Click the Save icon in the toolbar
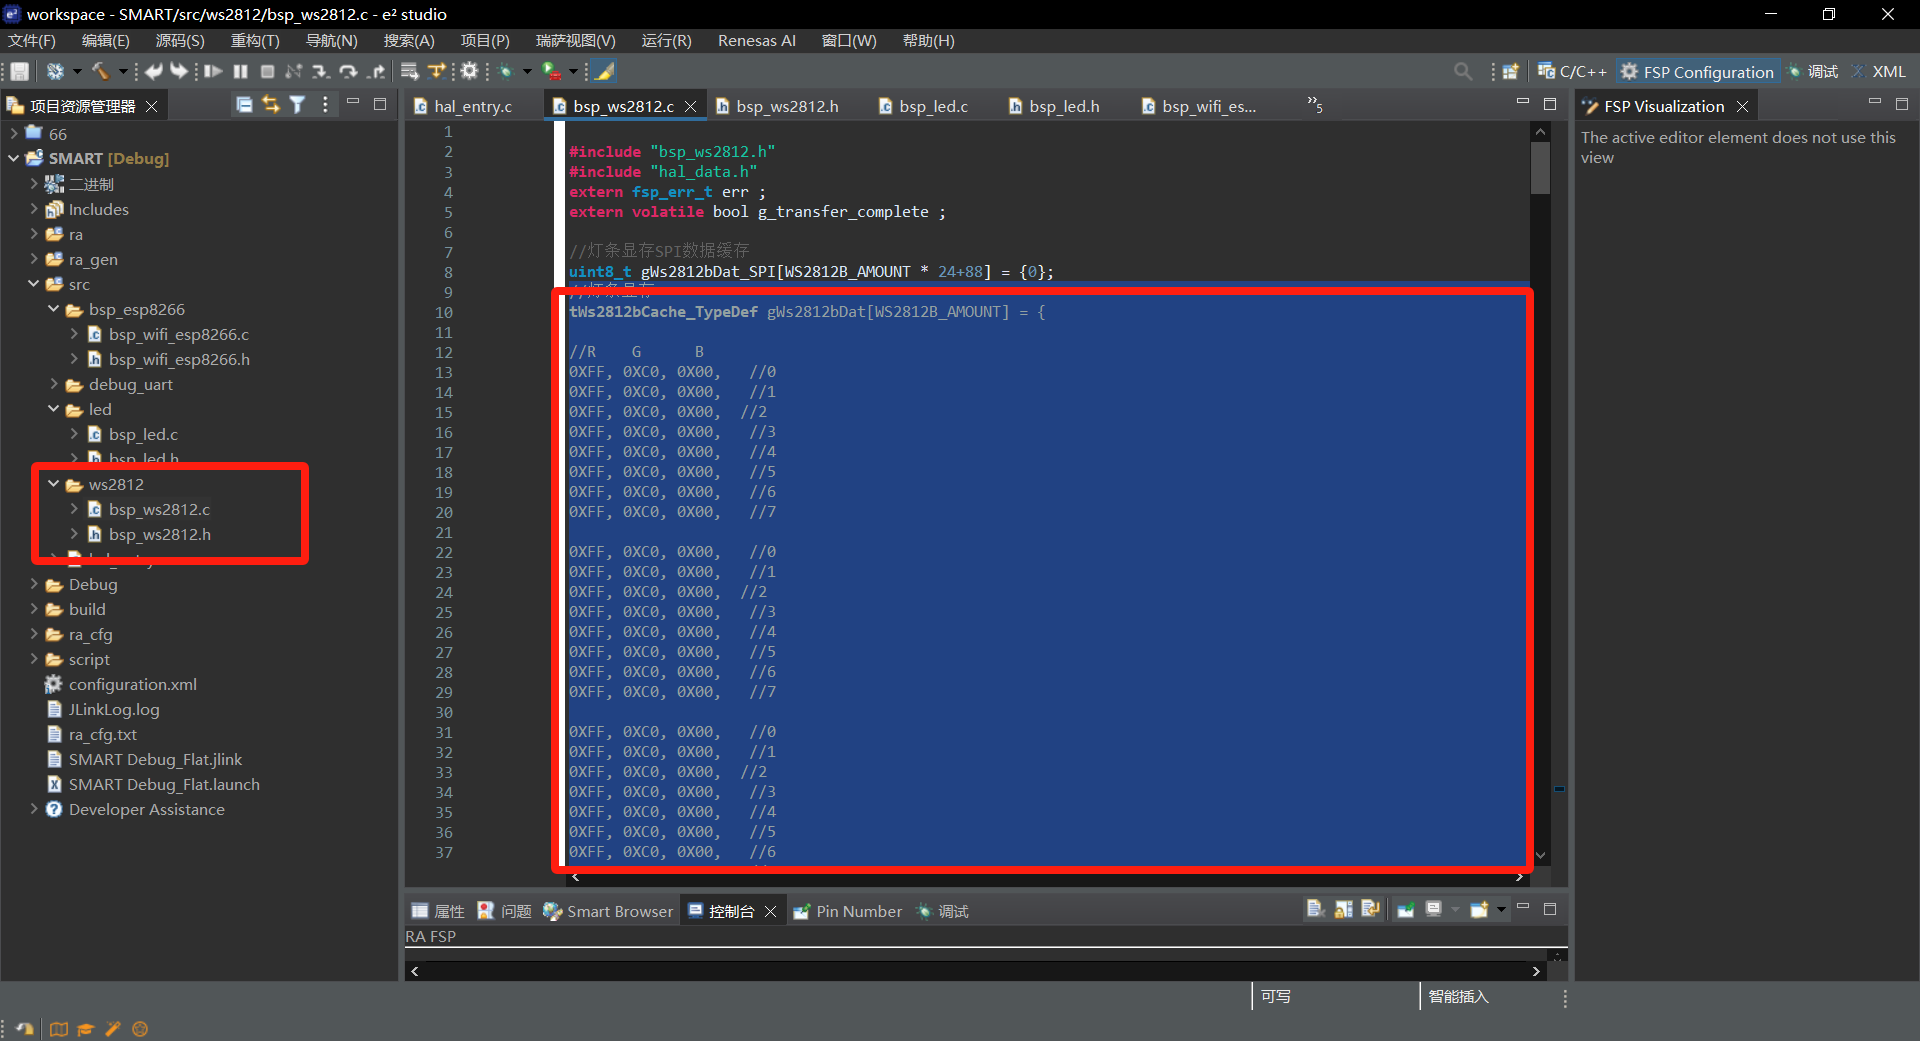The width and height of the screenshot is (1920, 1041). pyautogui.click(x=19, y=71)
